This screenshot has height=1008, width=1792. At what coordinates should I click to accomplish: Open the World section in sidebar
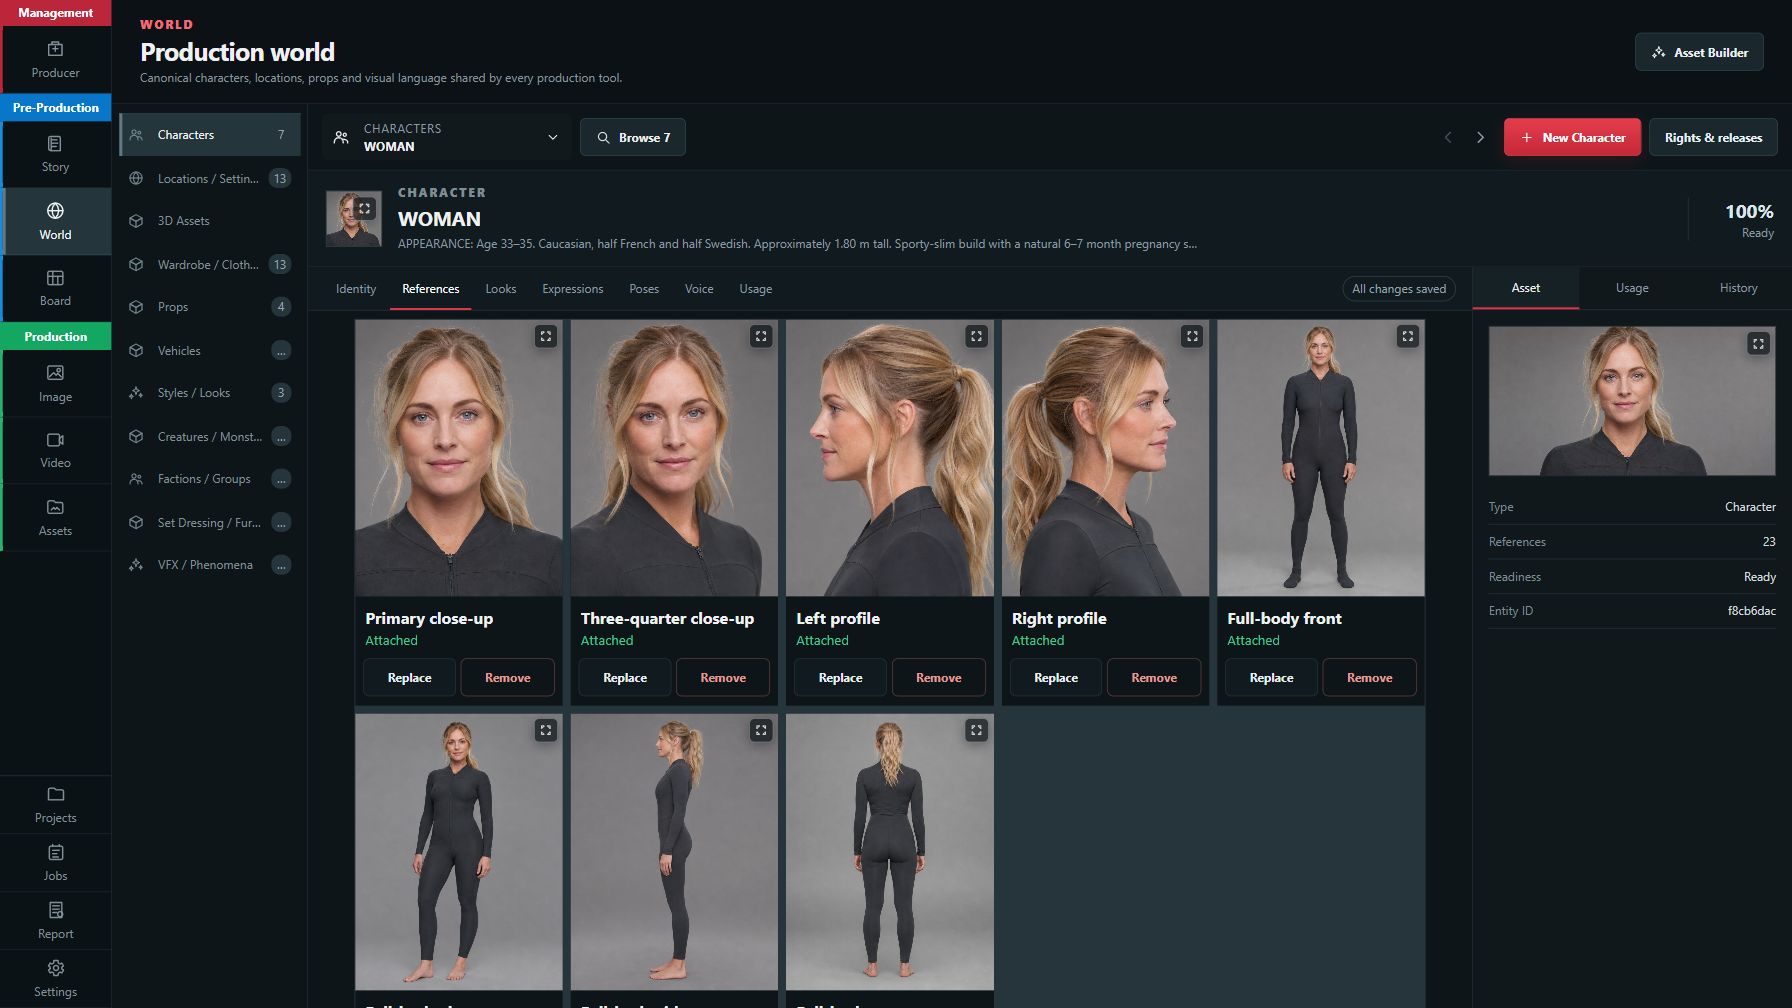56,221
